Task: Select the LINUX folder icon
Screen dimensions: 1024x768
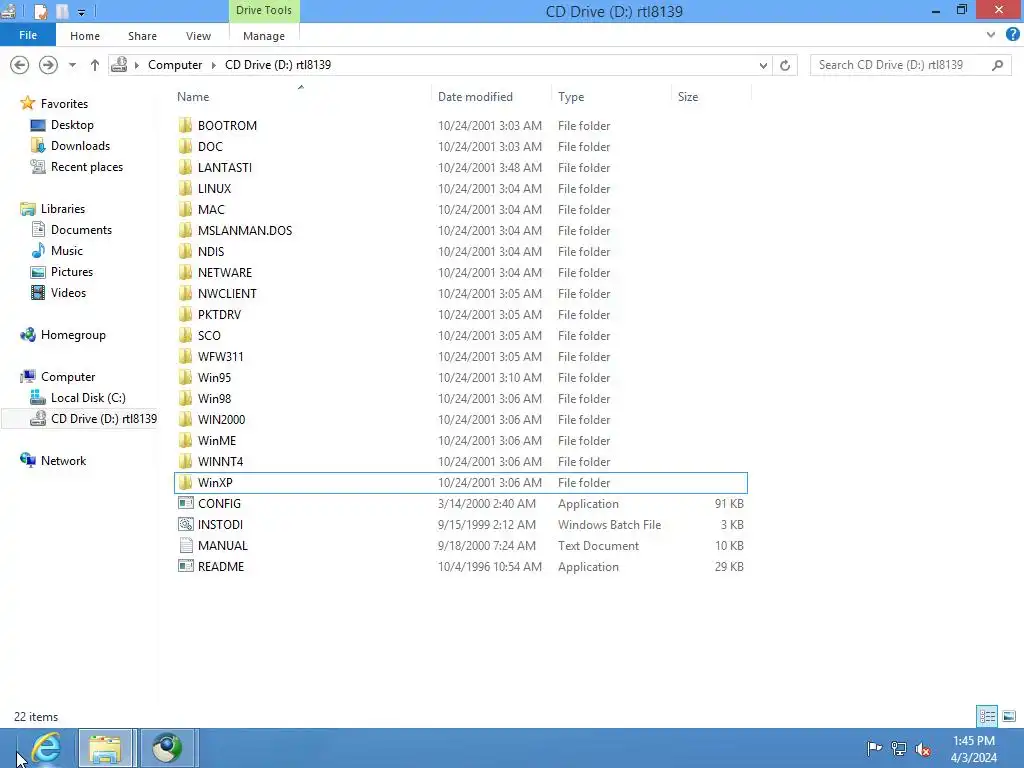Action: (x=185, y=188)
